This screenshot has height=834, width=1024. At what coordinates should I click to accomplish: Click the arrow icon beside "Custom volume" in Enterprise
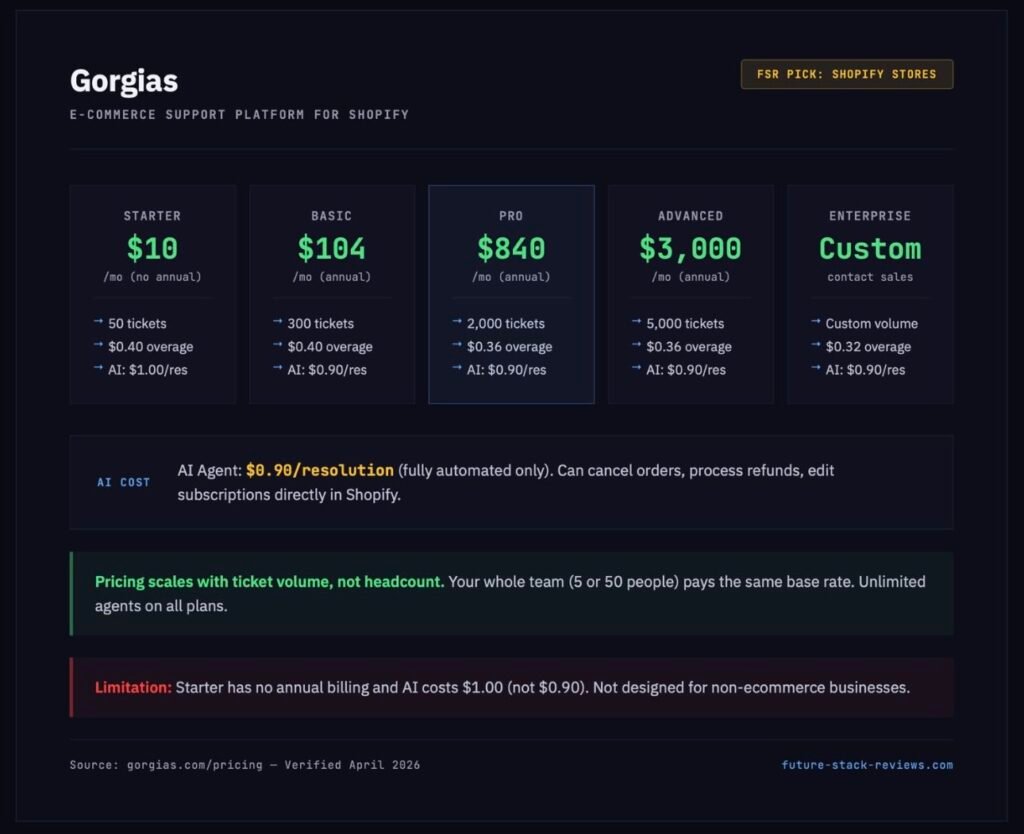pyautogui.click(x=816, y=323)
